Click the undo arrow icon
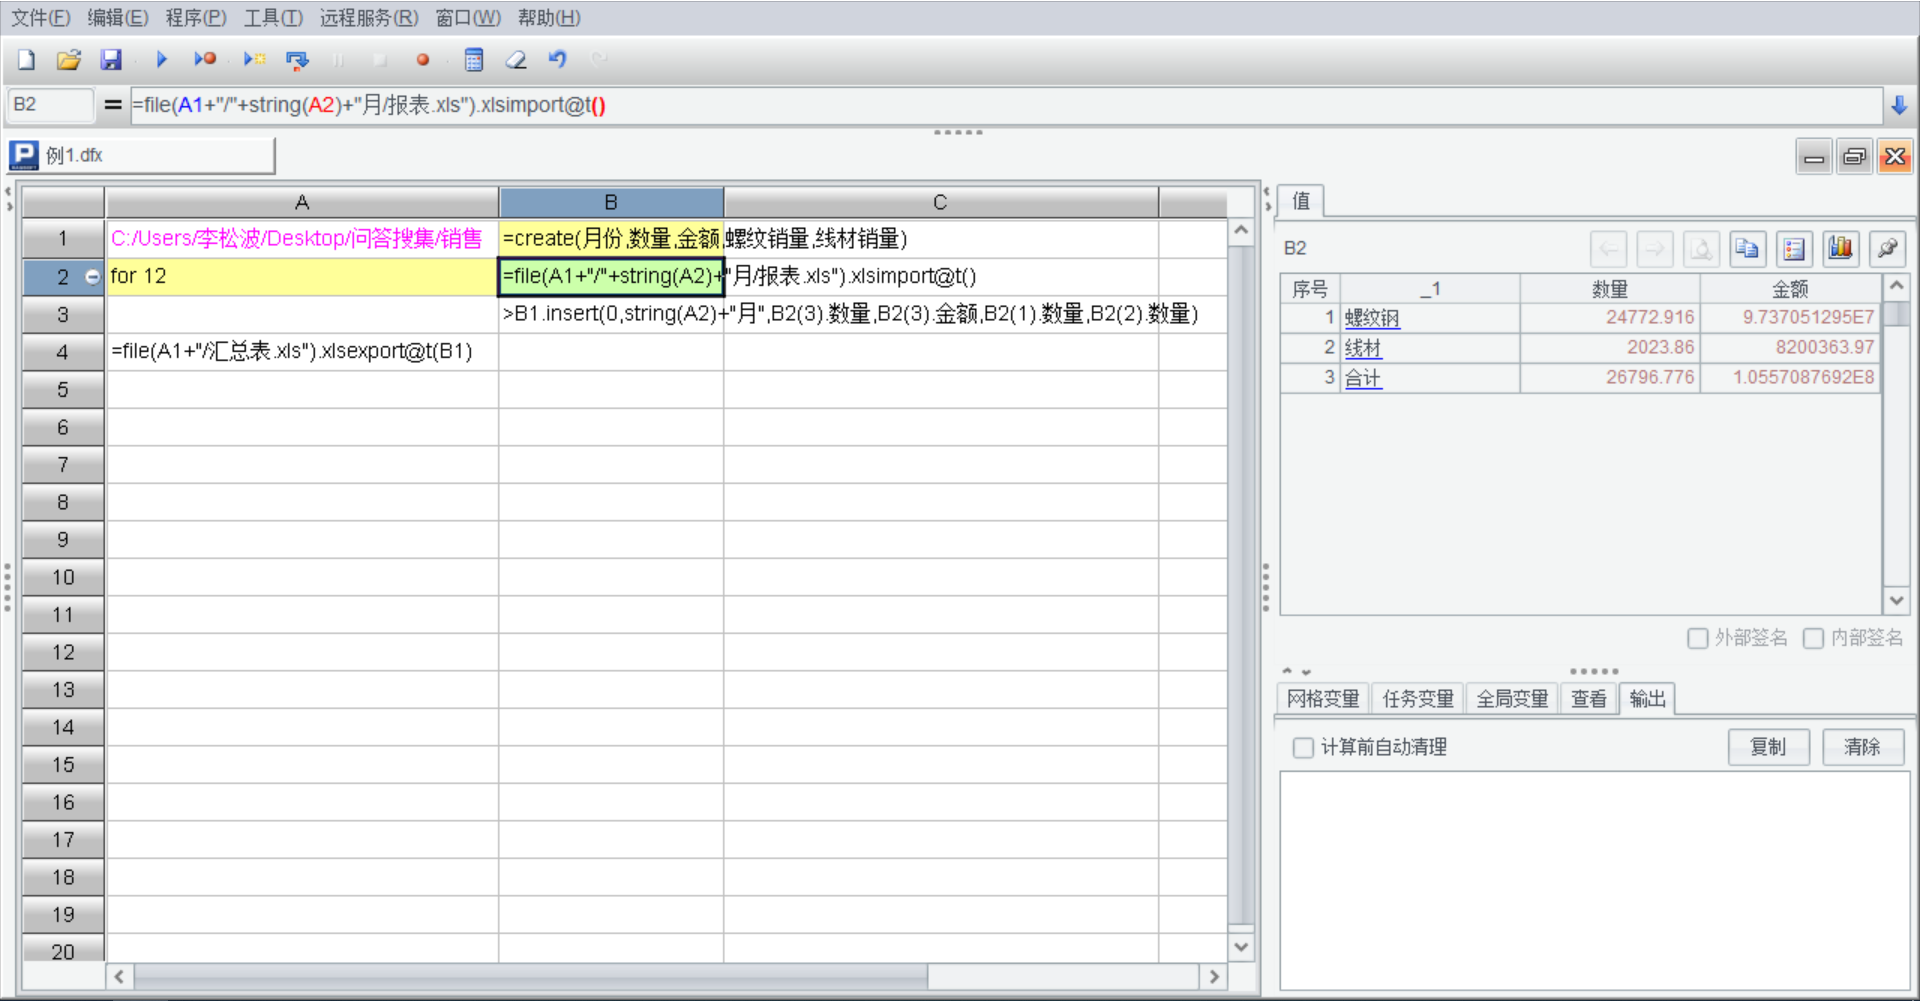Viewport: 1920px width, 1001px height. [x=558, y=60]
